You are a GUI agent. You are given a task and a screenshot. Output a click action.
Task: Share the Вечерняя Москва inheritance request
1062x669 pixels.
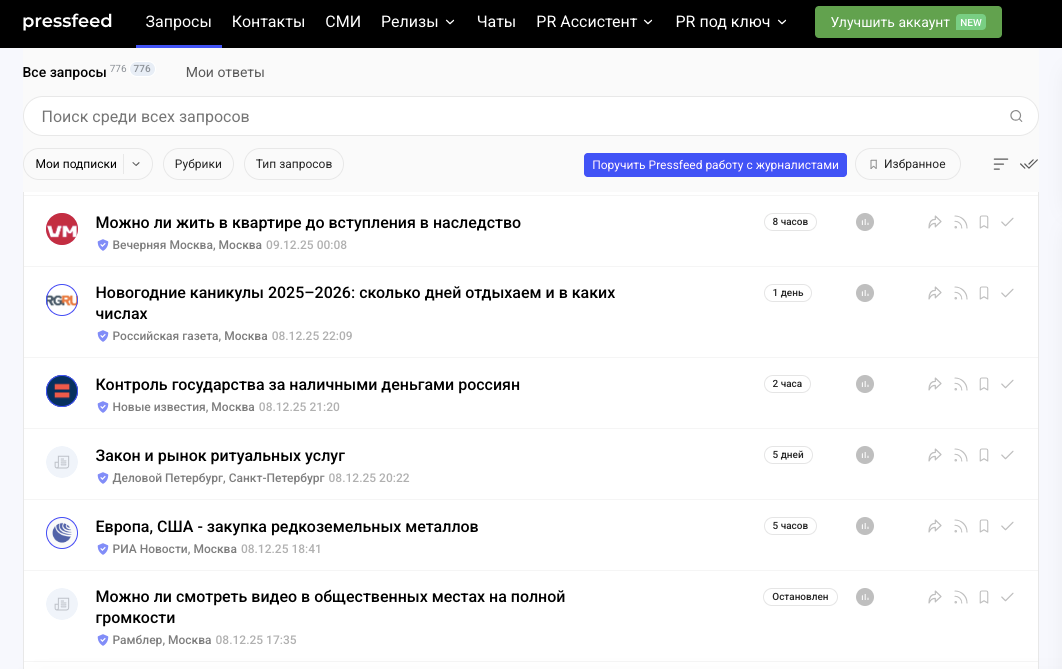click(x=935, y=222)
